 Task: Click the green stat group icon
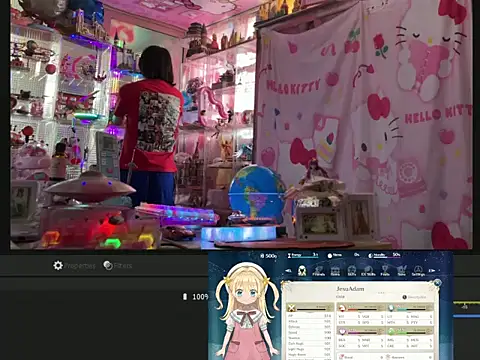(x=391, y=332)
